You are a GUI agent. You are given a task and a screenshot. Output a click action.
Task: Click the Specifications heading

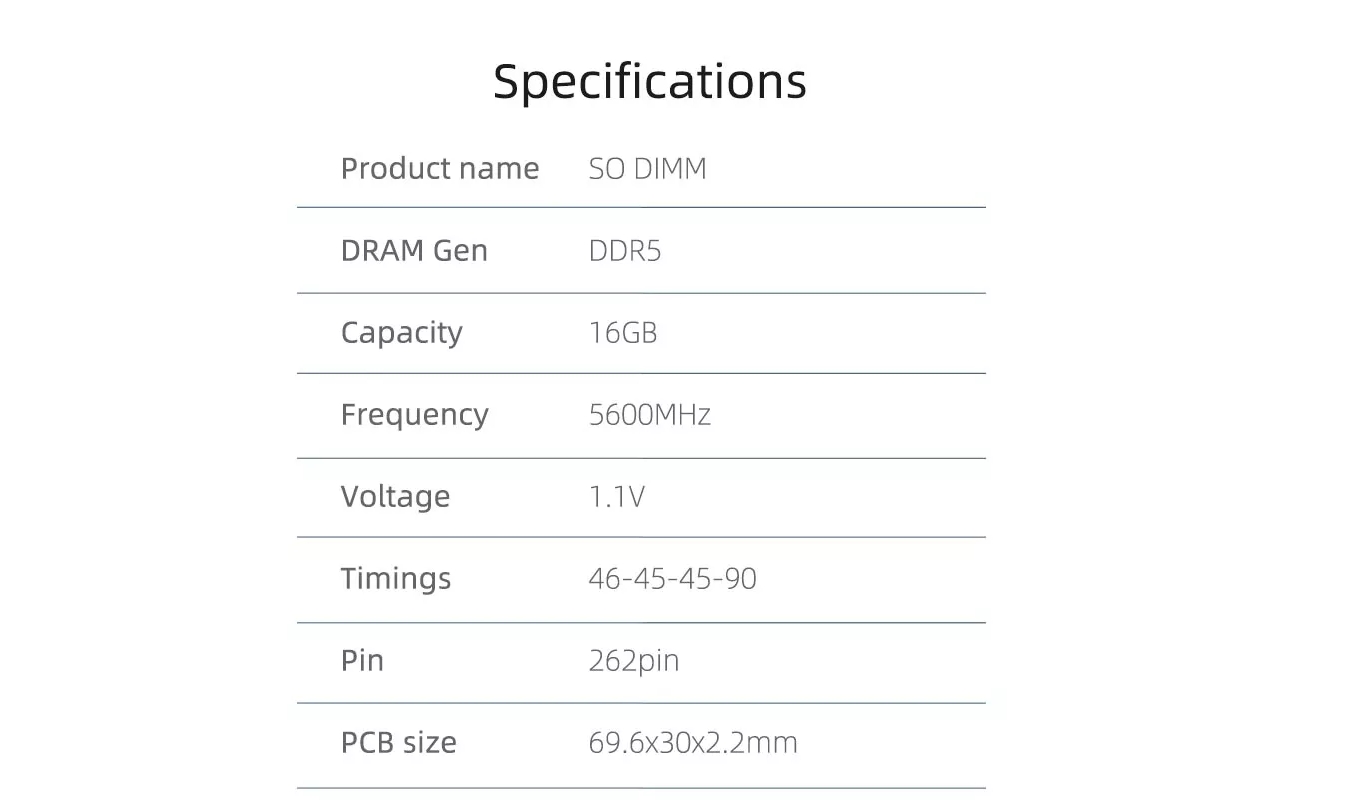pyautogui.click(x=650, y=83)
